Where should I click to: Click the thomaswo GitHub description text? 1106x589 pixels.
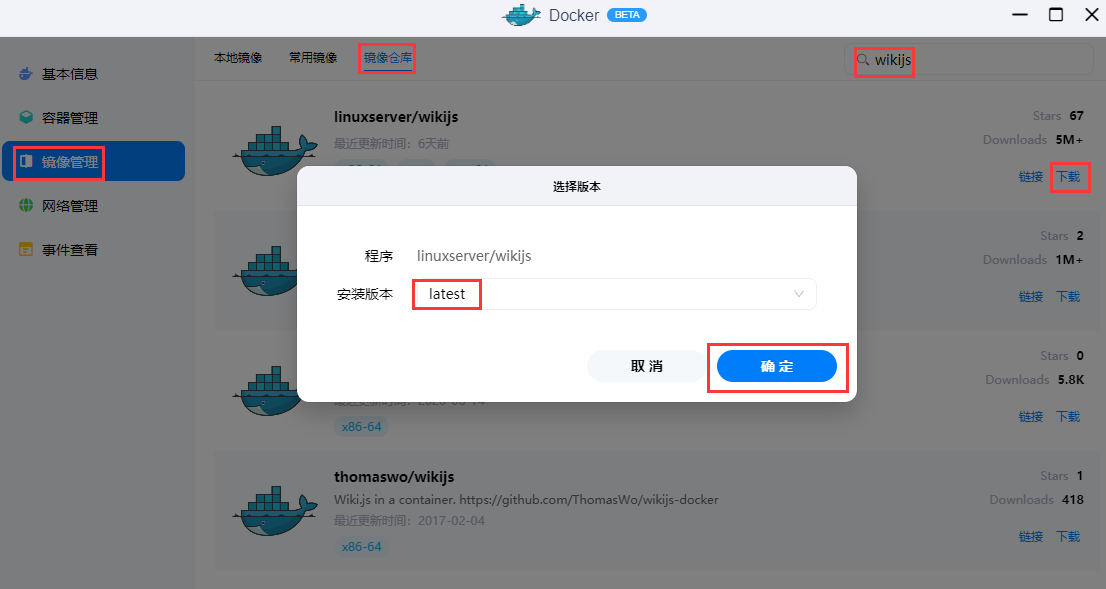(x=526, y=499)
